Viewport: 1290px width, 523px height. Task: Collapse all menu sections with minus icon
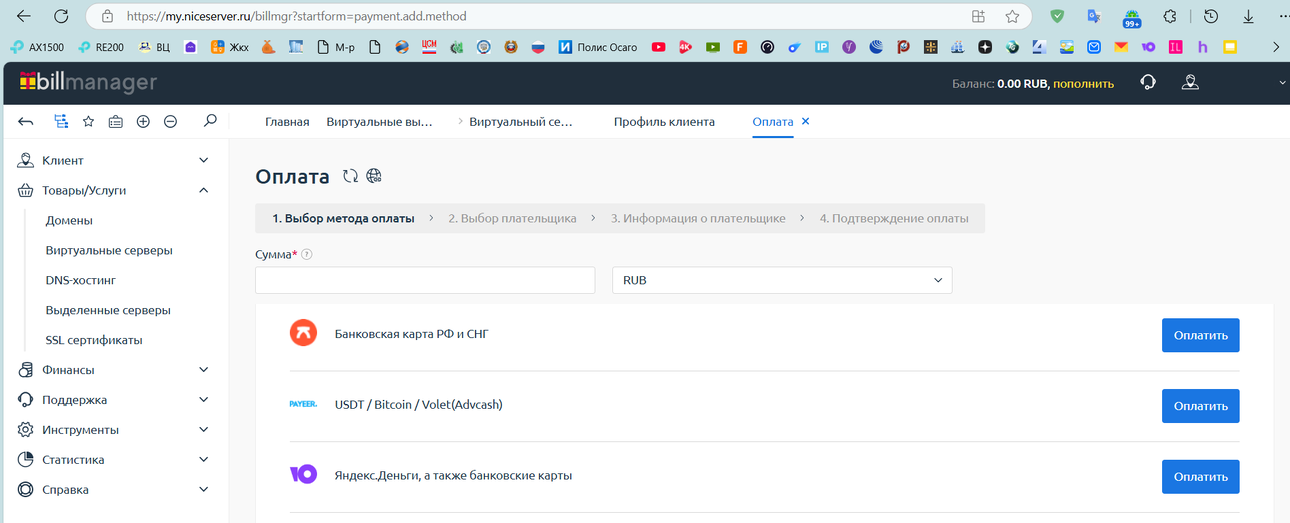coord(170,121)
